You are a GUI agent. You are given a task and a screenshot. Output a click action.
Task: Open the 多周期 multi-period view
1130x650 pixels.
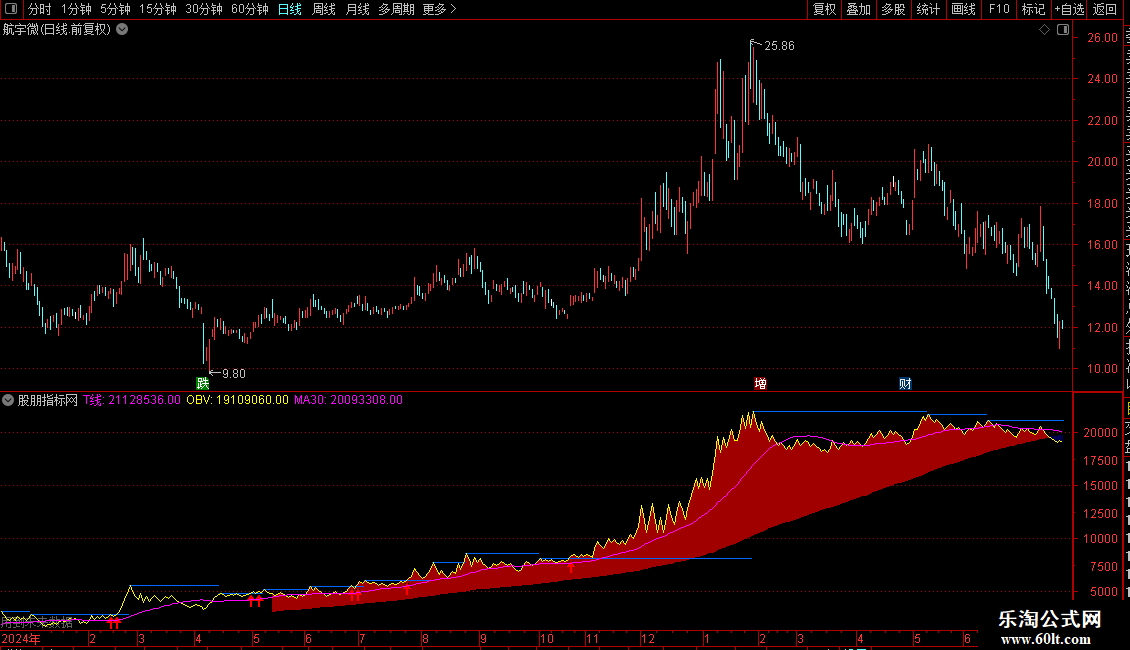pyautogui.click(x=396, y=9)
